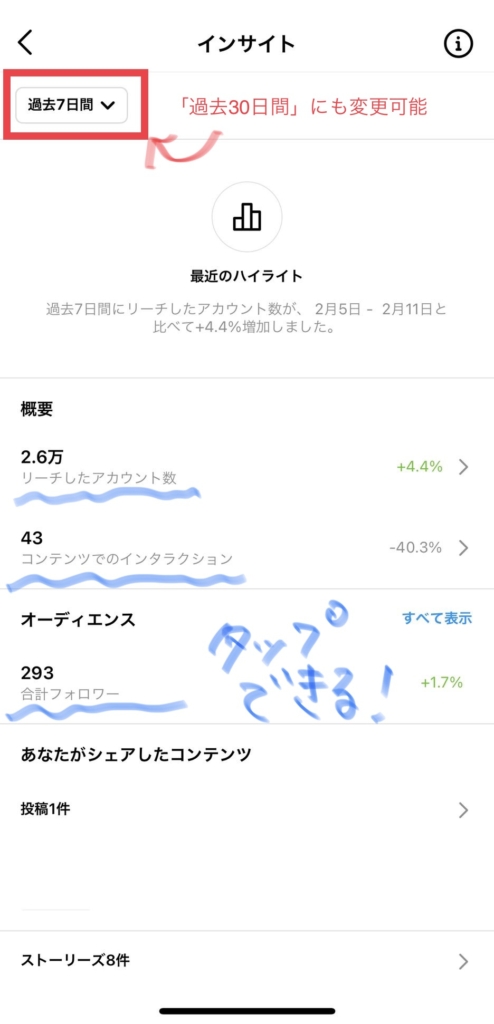Image resolution: width=494 pixels, height=1024 pixels.
Task: Open コンテンツでのインタラクション details
Action: pyautogui.click(x=247, y=547)
